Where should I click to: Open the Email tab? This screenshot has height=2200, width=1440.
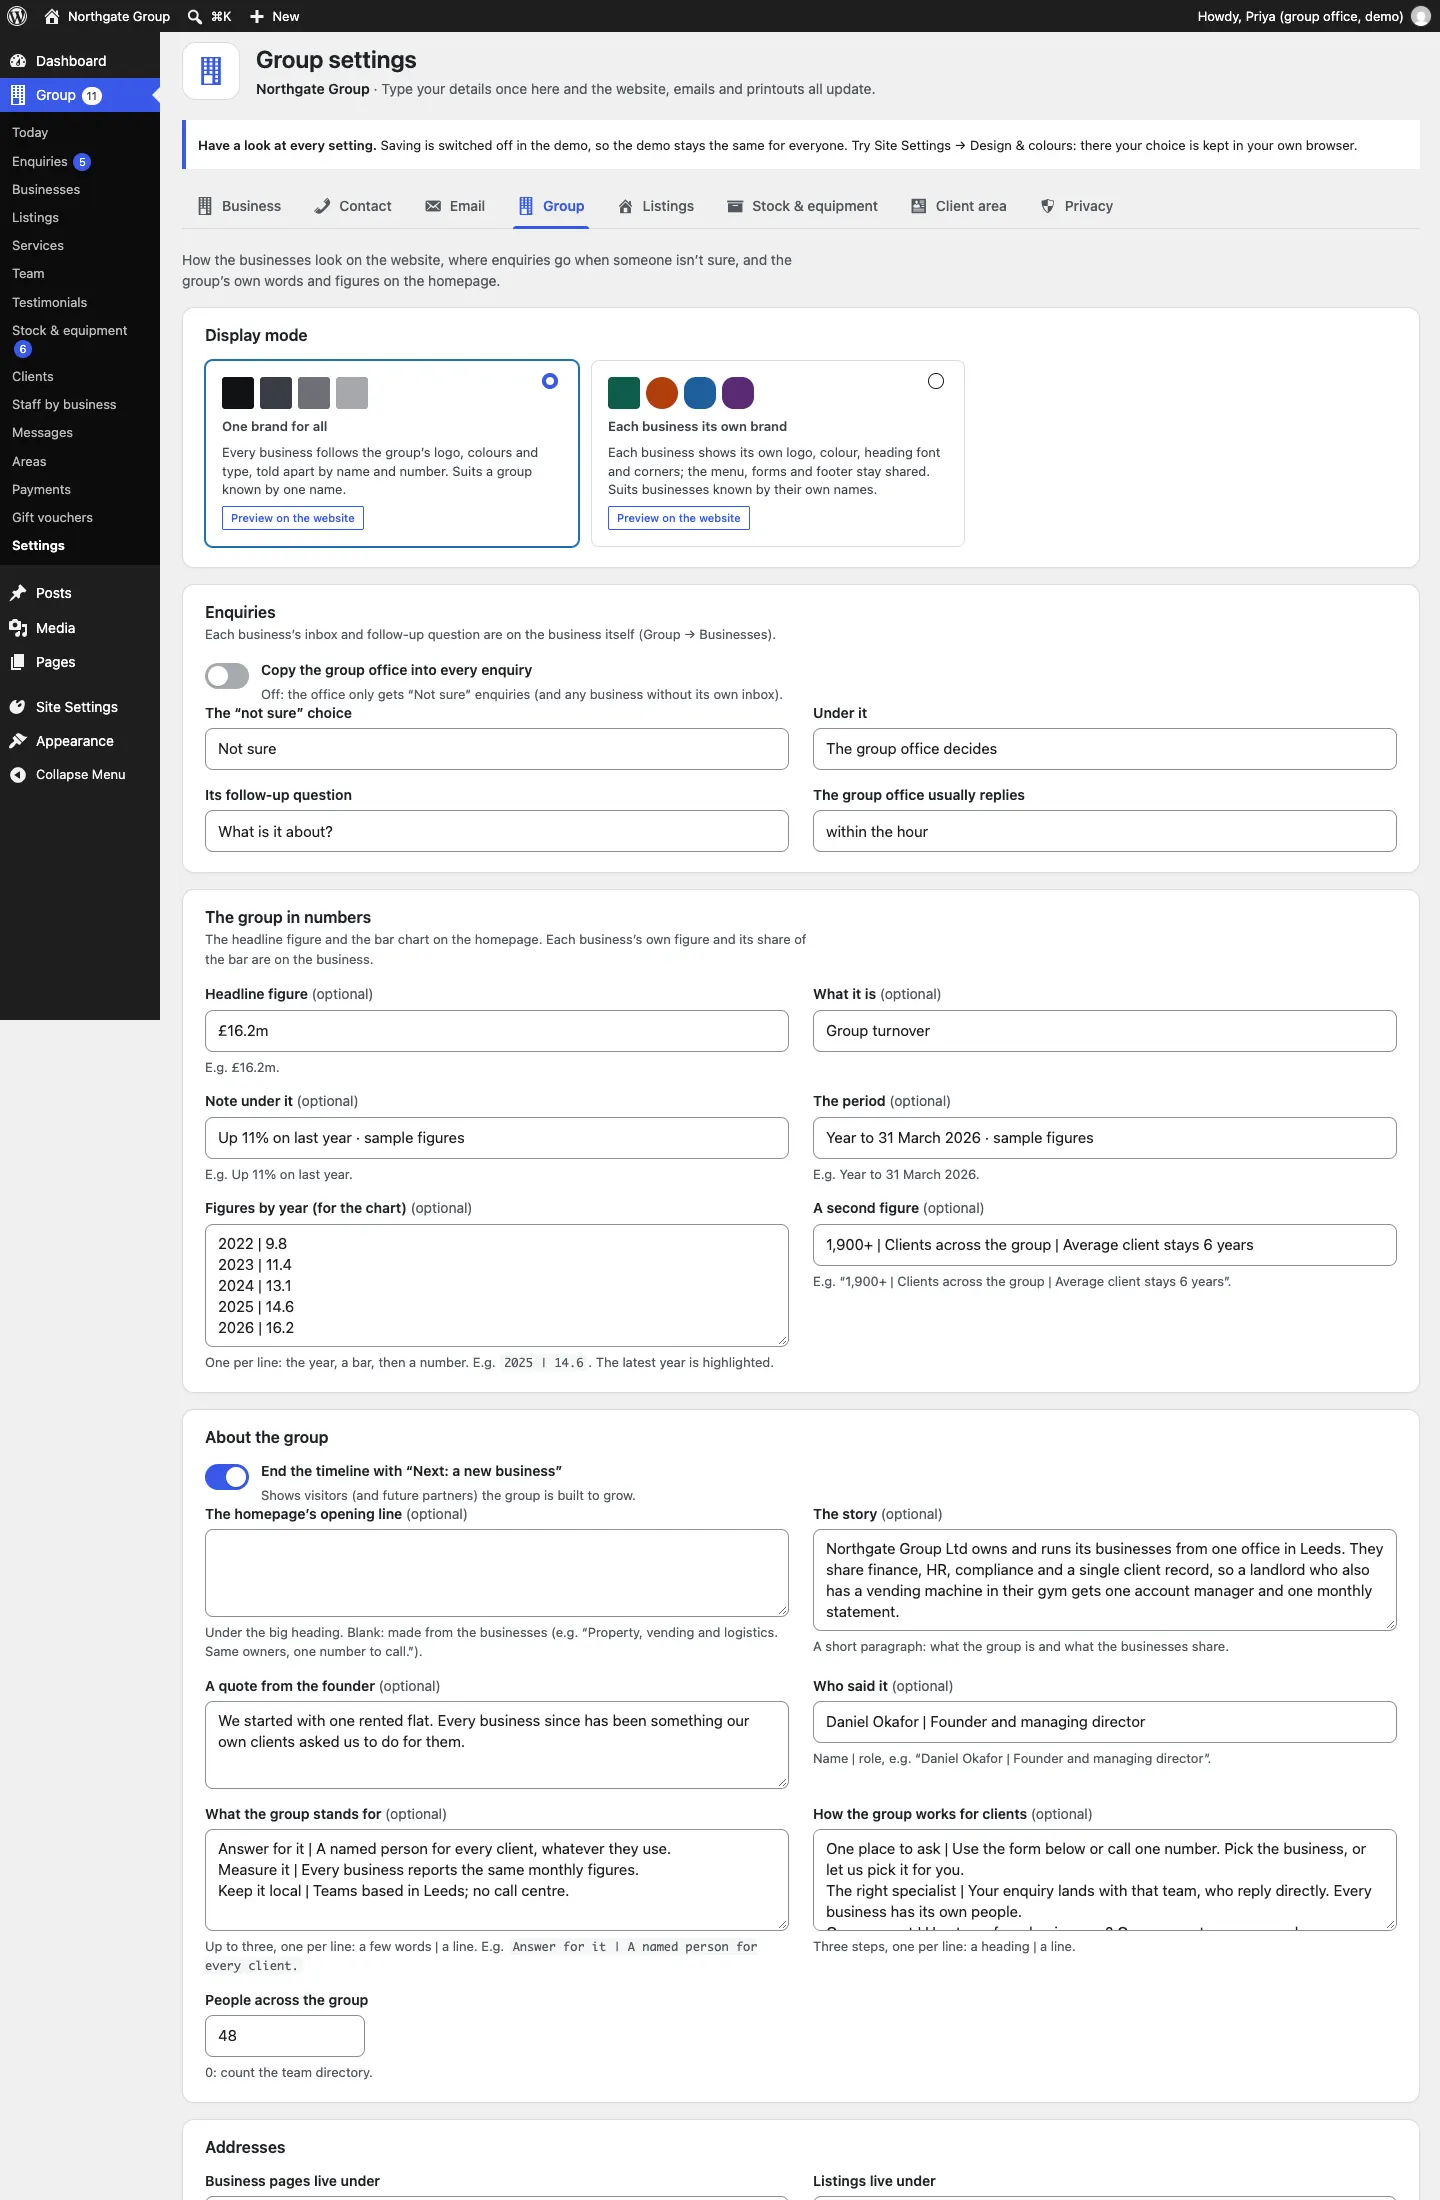click(x=455, y=206)
